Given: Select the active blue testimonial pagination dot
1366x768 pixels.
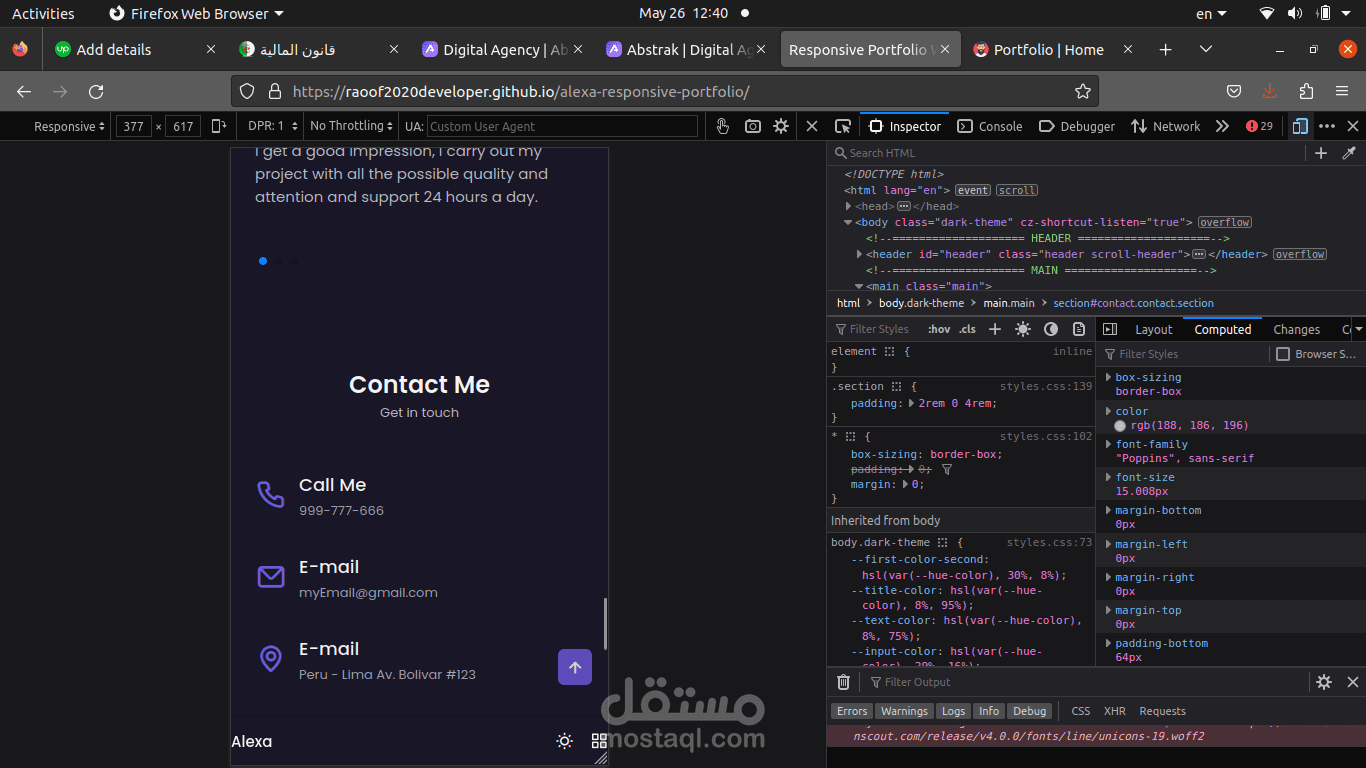Looking at the screenshot, I should coord(263,261).
